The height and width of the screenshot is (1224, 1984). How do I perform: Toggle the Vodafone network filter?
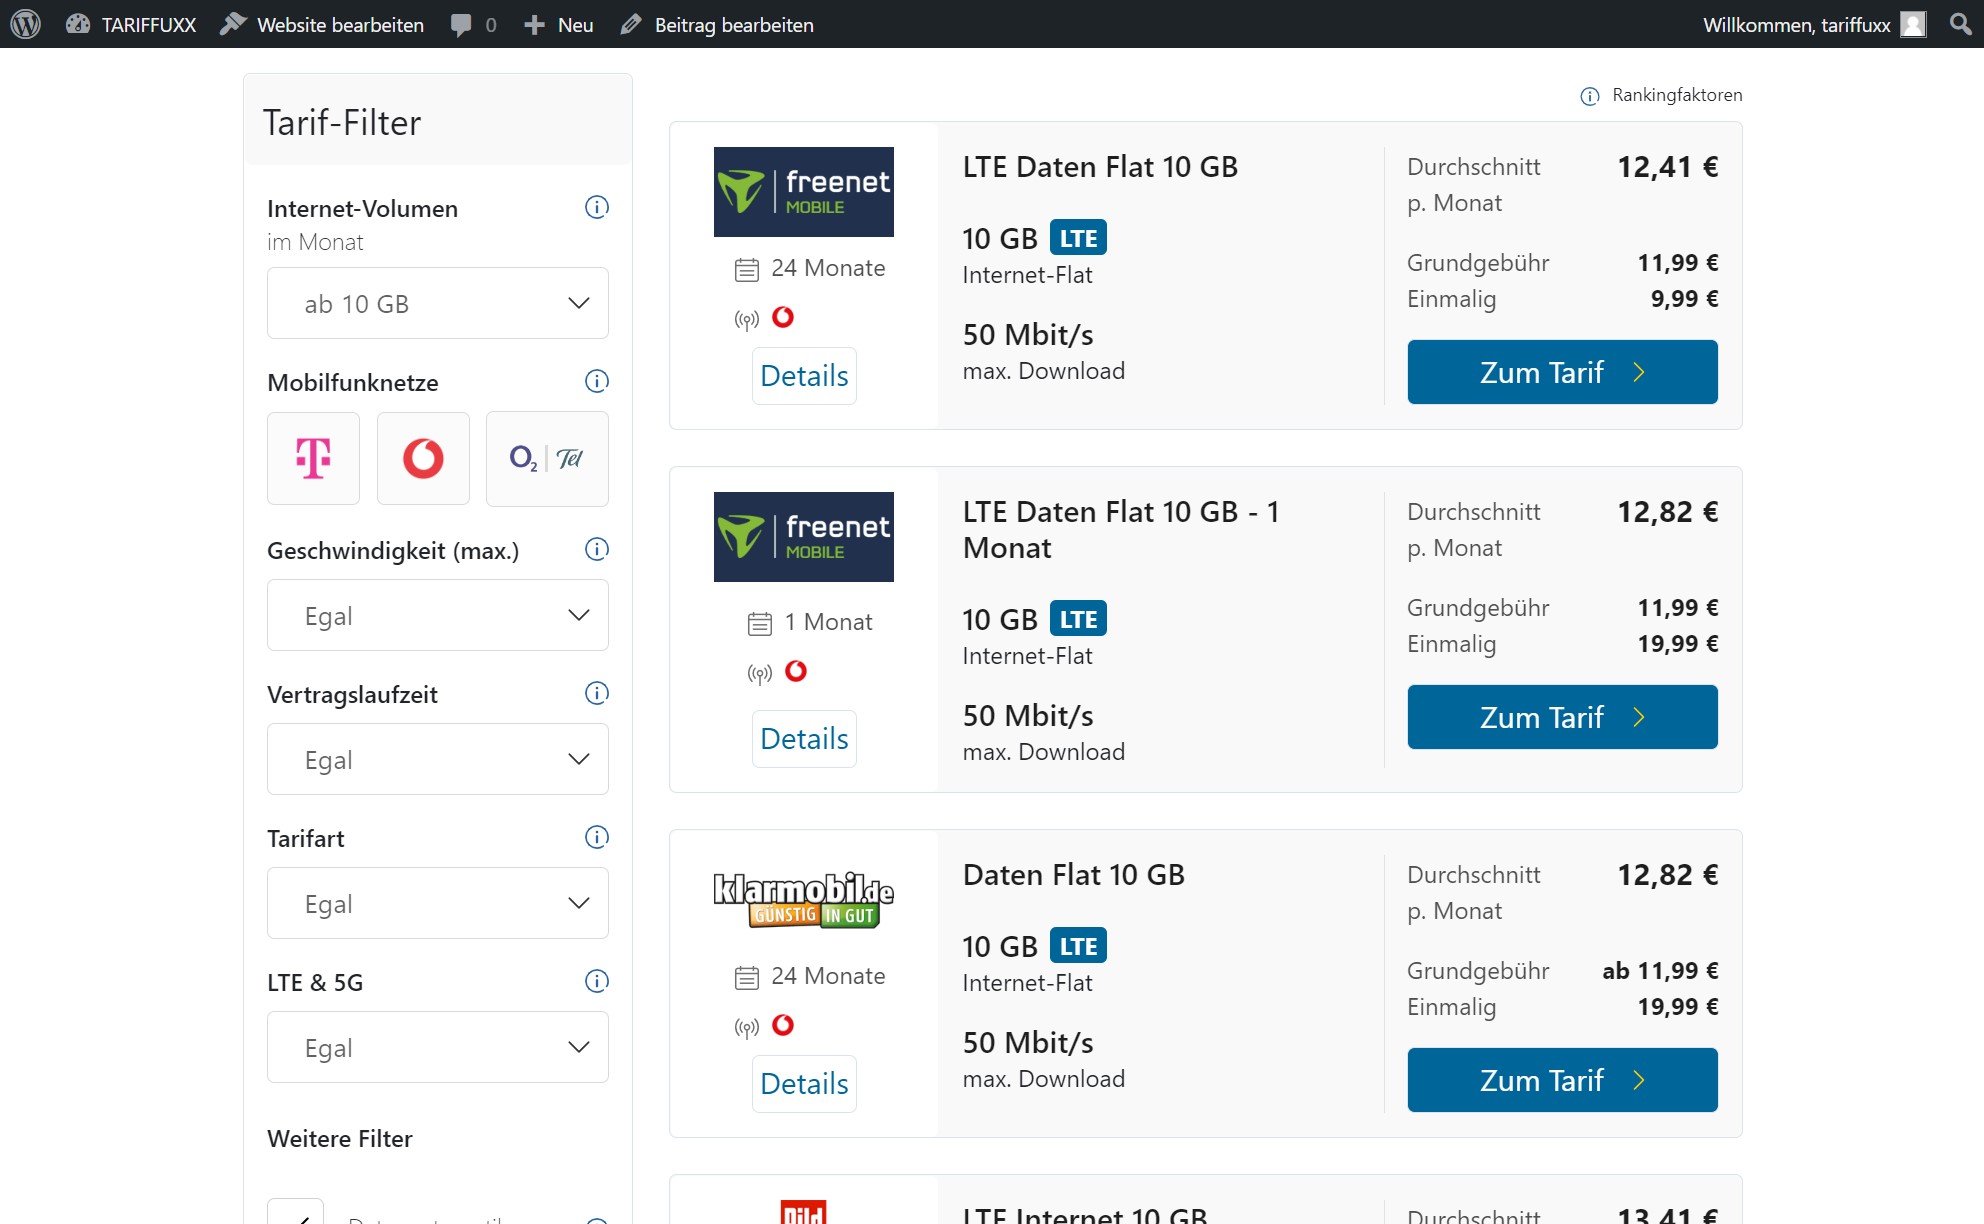click(x=423, y=458)
